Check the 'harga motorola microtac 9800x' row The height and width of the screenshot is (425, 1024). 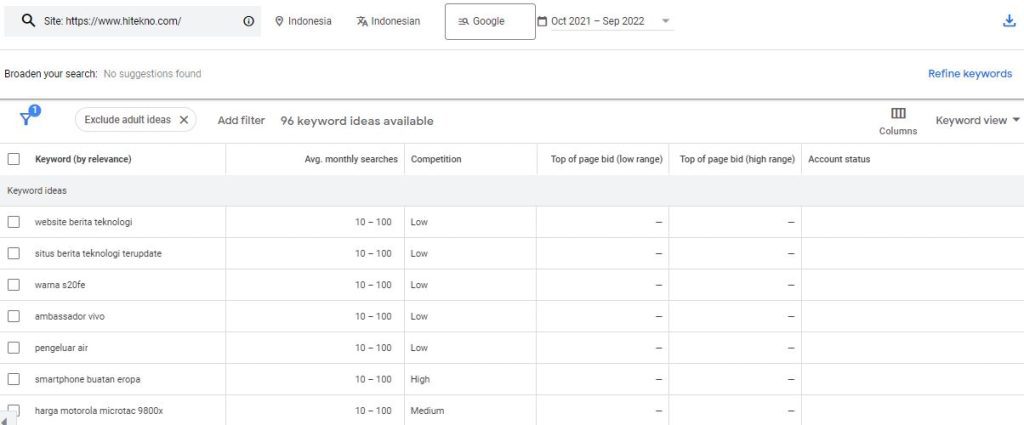point(14,411)
